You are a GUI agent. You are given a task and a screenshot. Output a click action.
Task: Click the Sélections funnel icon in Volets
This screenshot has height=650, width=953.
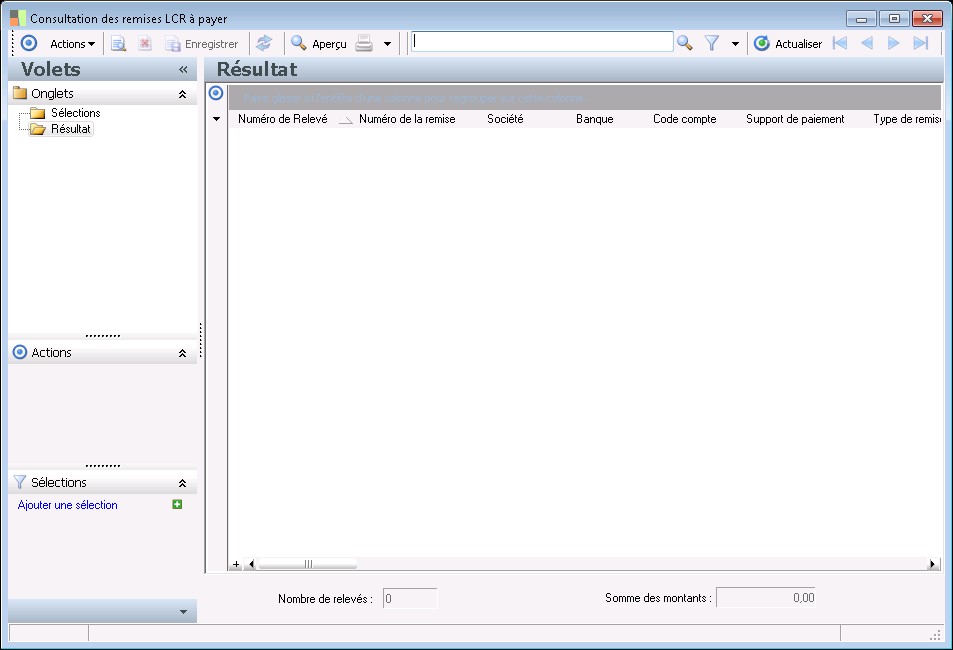[19, 482]
